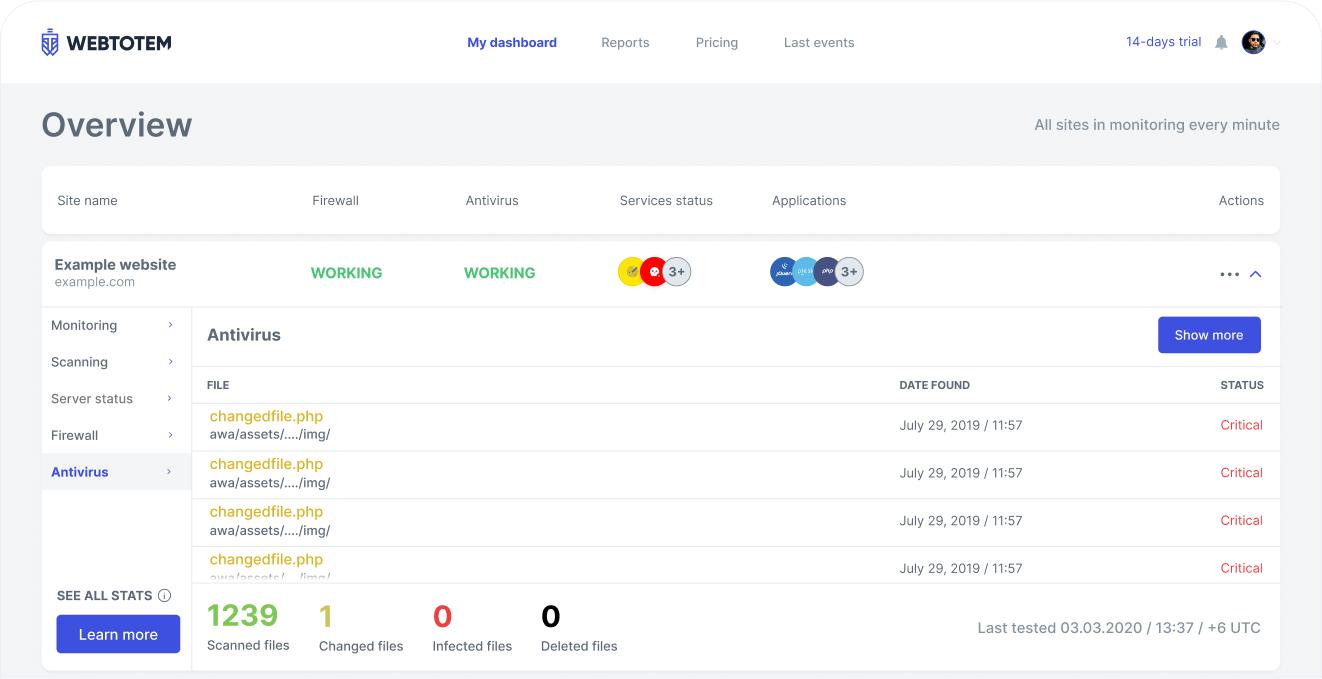Click the Learn more button
Screen dimensions: 1322x679
tap(118, 634)
